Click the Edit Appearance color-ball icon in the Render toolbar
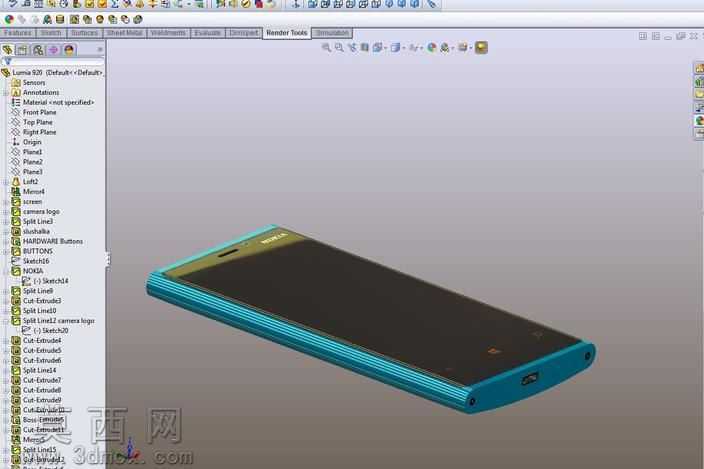This screenshot has height=469, width=704. click(x=9, y=19)
